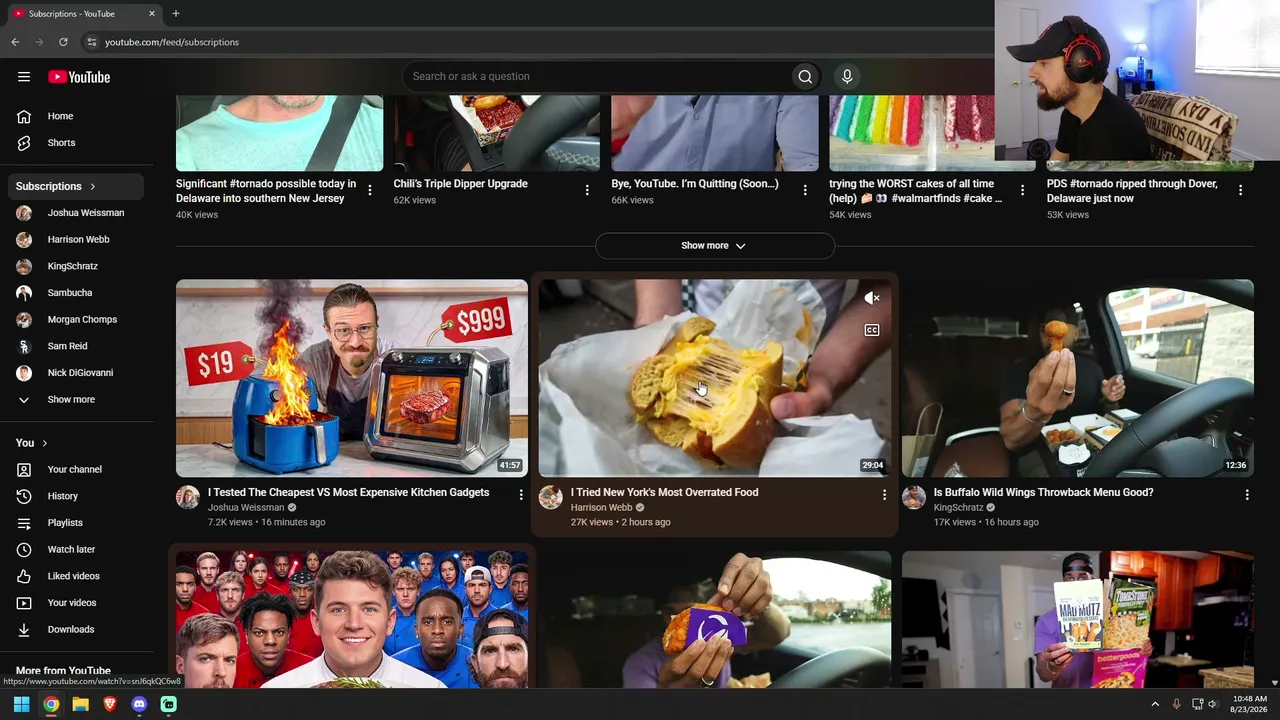
Task: Open Harrison Webb in sidebar subscriptions
Action: tap(76, 240)
